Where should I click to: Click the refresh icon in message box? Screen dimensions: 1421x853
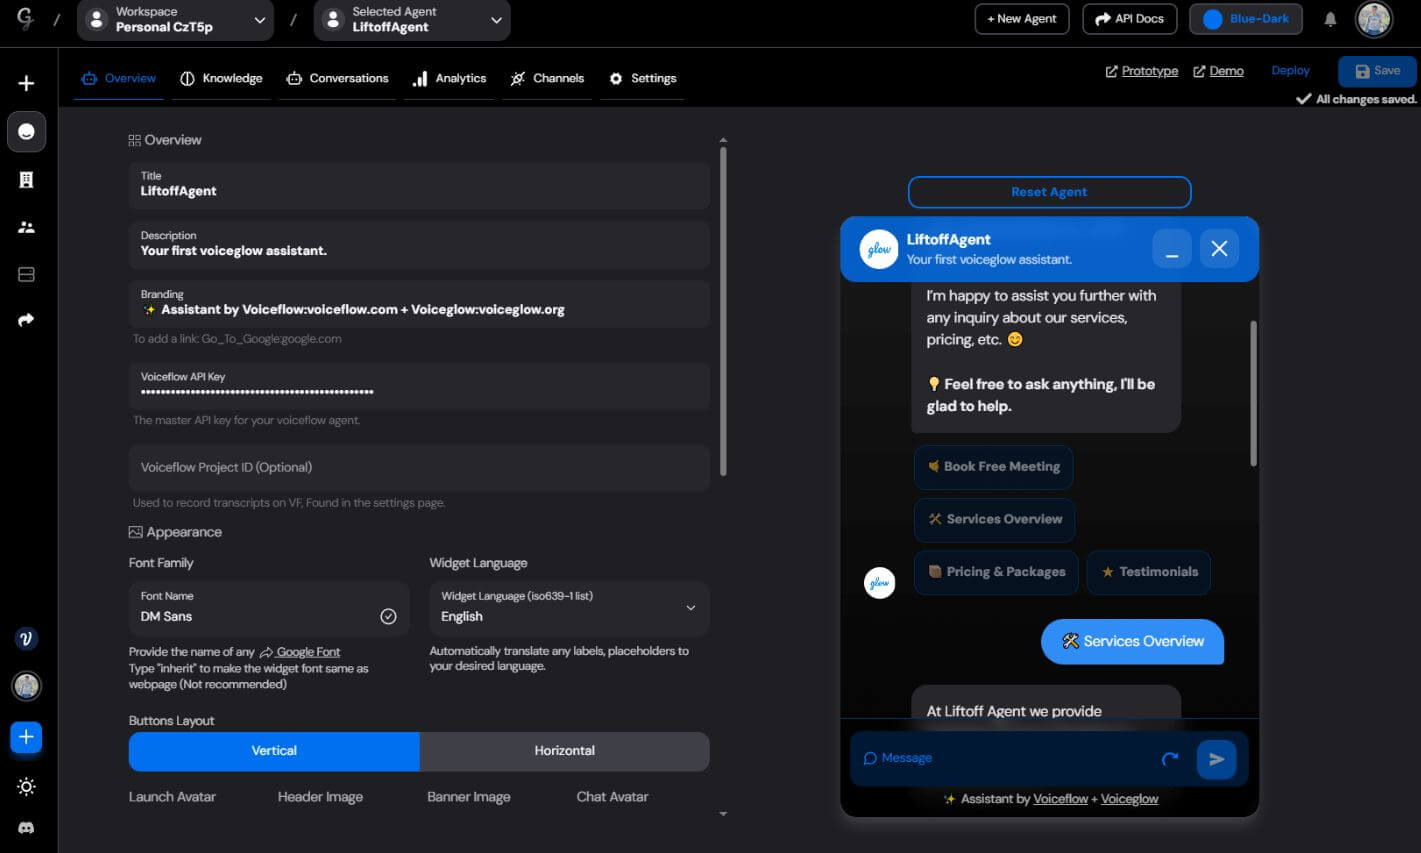click(x=1170, y=759)
